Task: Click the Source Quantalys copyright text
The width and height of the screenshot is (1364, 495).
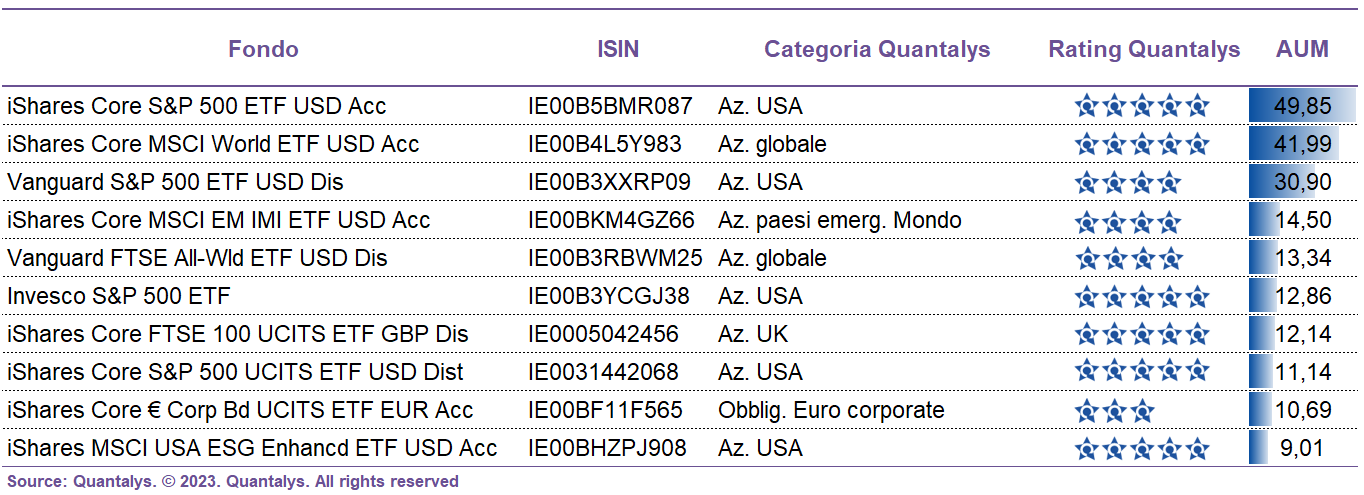Action: click(x=233, y=481)
